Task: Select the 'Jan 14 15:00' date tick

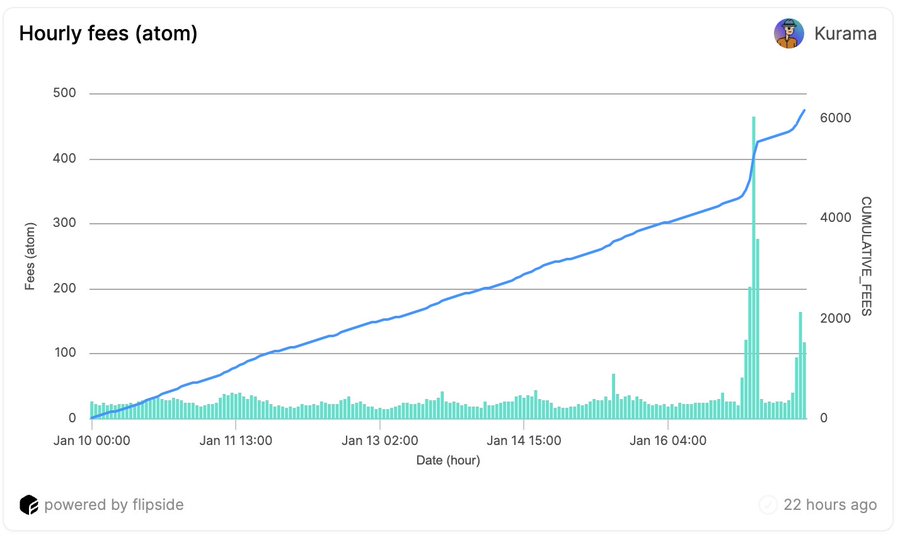Action: click(523, 439)
